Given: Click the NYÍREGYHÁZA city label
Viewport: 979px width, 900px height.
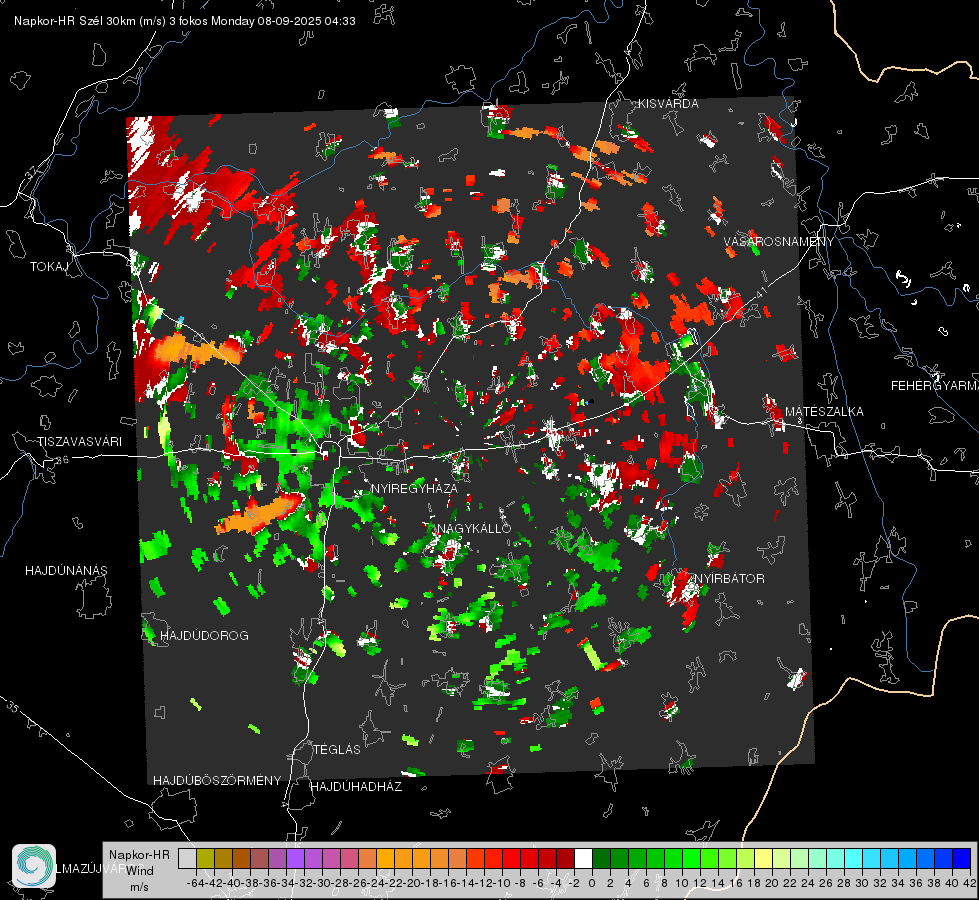Looking at the screenshot, I should [414, 488].
